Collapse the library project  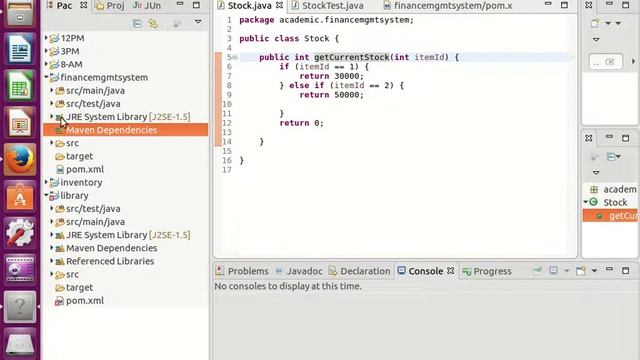[46, 195]
